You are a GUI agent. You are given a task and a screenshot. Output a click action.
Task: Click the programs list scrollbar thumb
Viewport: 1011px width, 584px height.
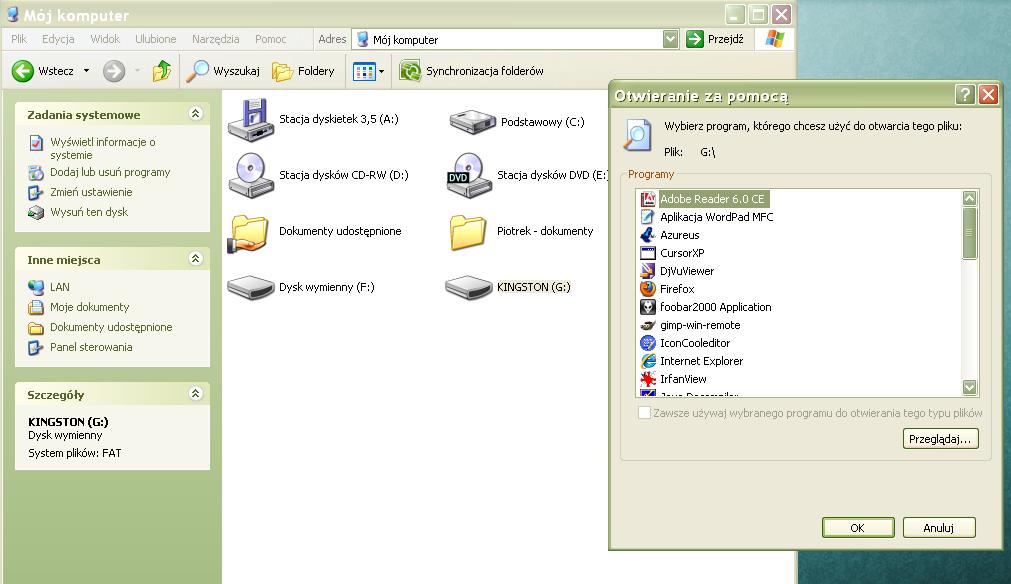tap(970, 233)
